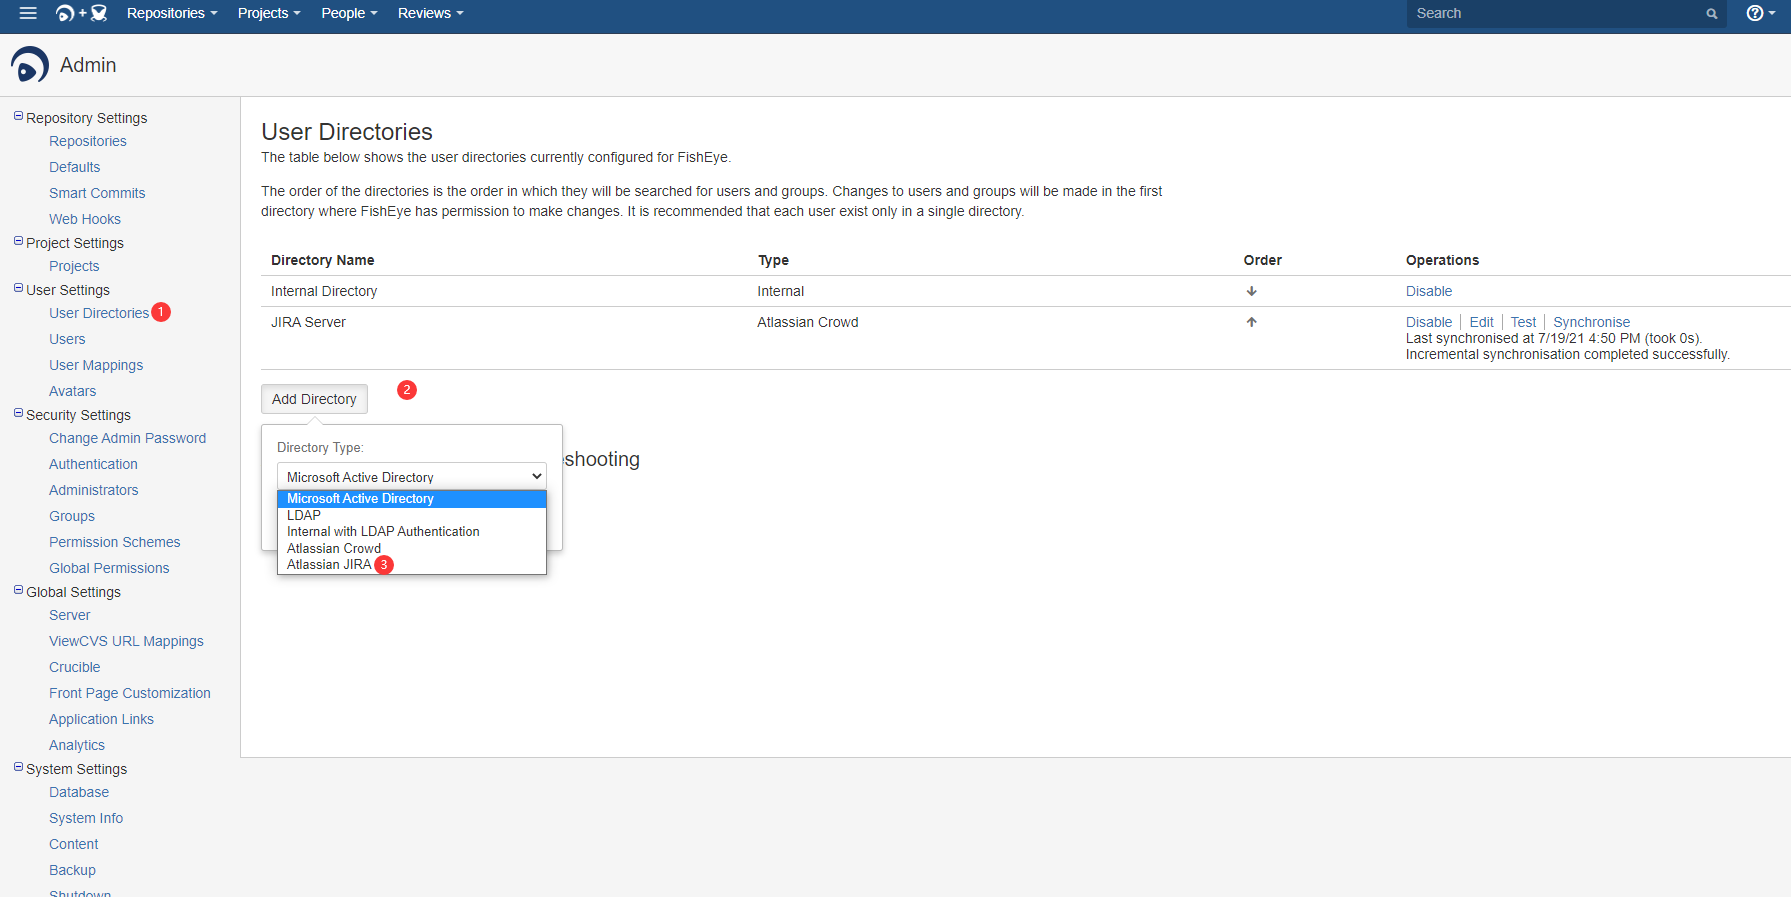Open Groups page

72,516
